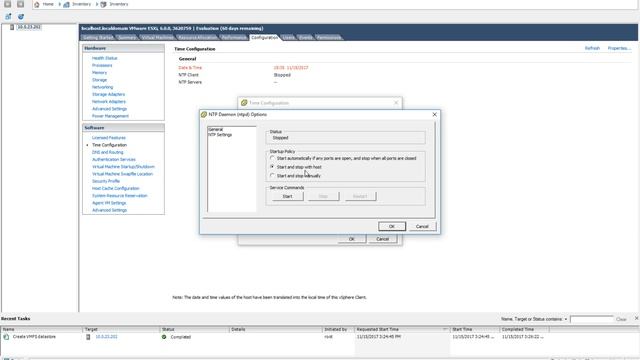Click the Clear filter button
640x360 pixels.
pos(621,319)
